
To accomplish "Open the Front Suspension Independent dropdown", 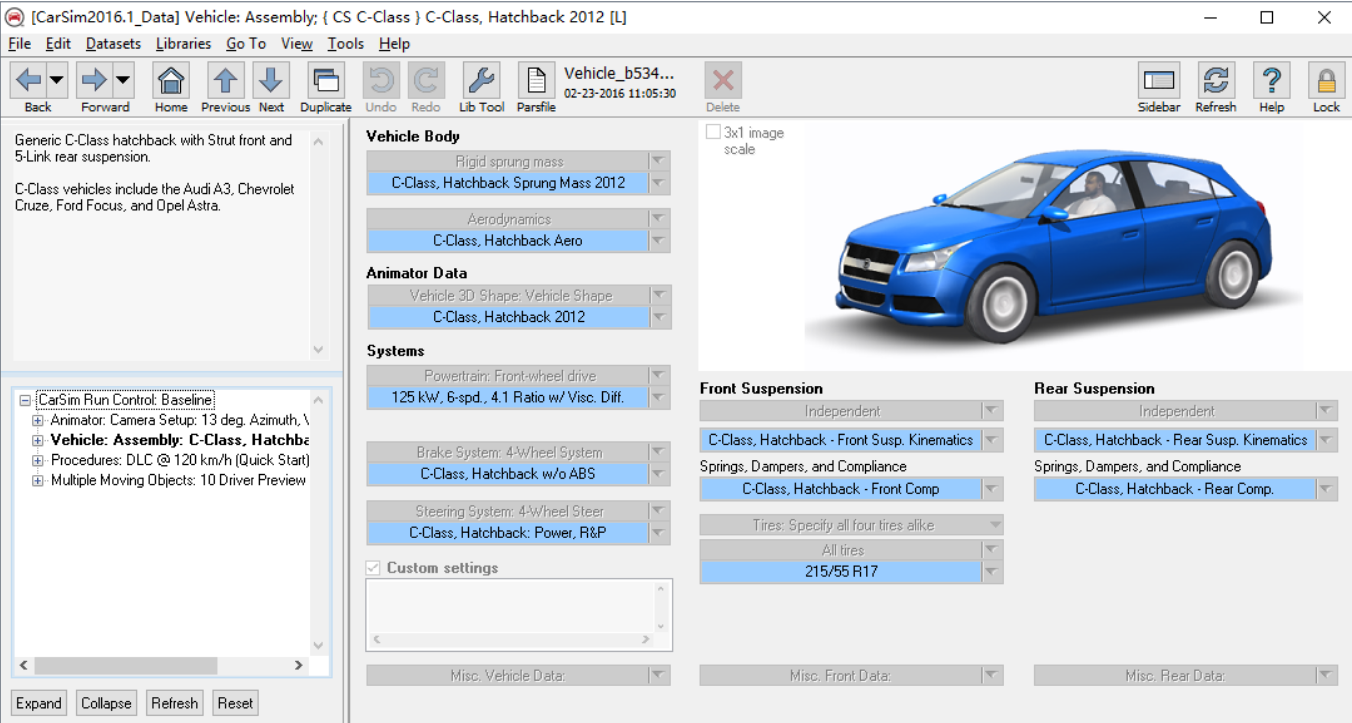I will coord(991,411).
